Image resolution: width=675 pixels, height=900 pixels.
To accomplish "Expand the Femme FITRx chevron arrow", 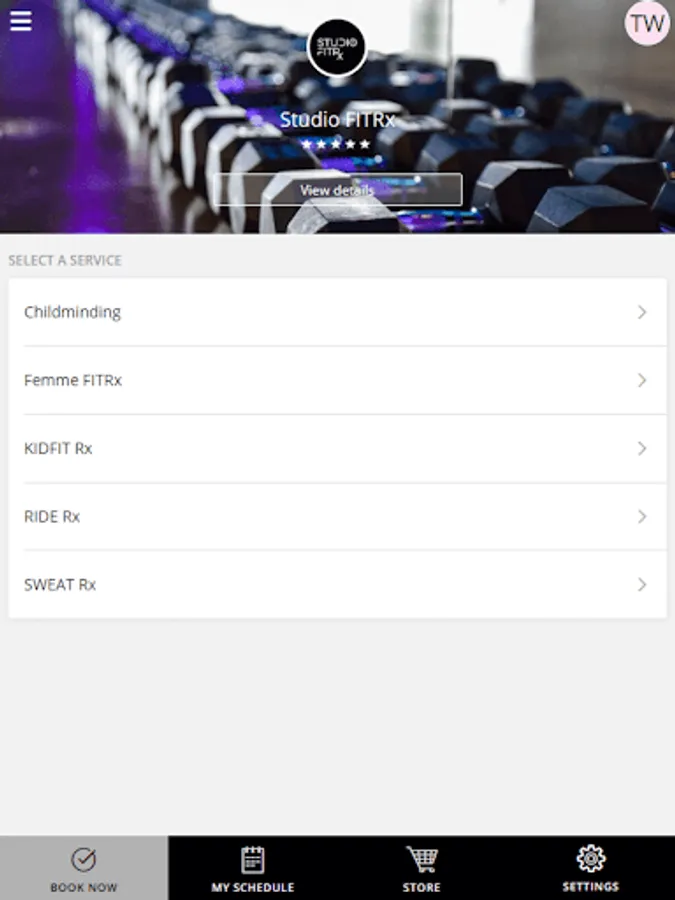I will [x=642, y=380].
